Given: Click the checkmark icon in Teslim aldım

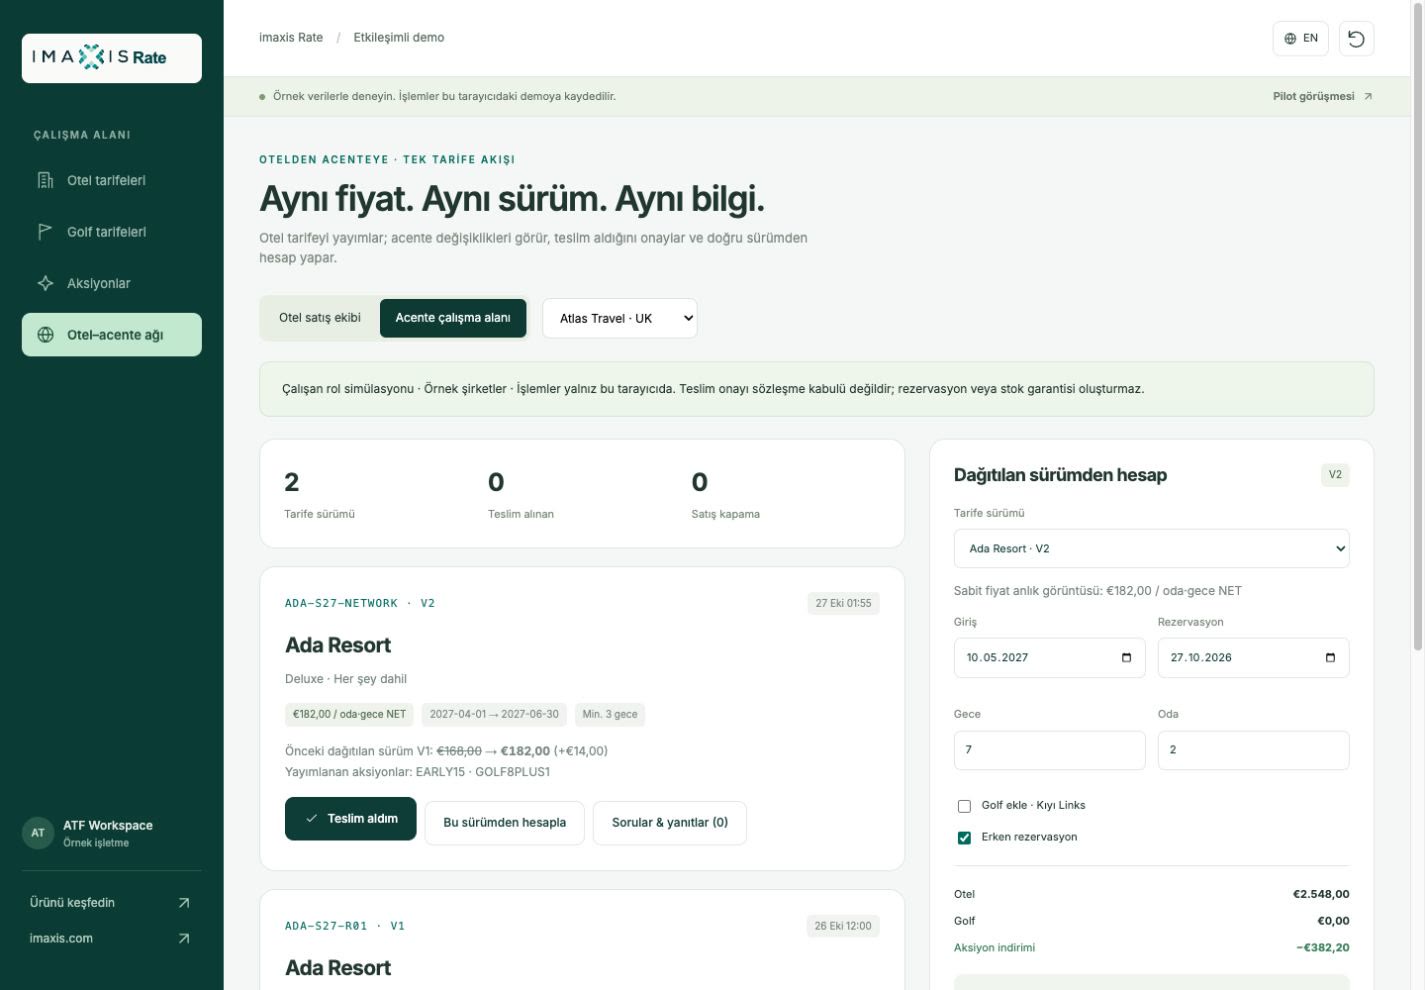Looking at the screenshot, I should [312, 819].
